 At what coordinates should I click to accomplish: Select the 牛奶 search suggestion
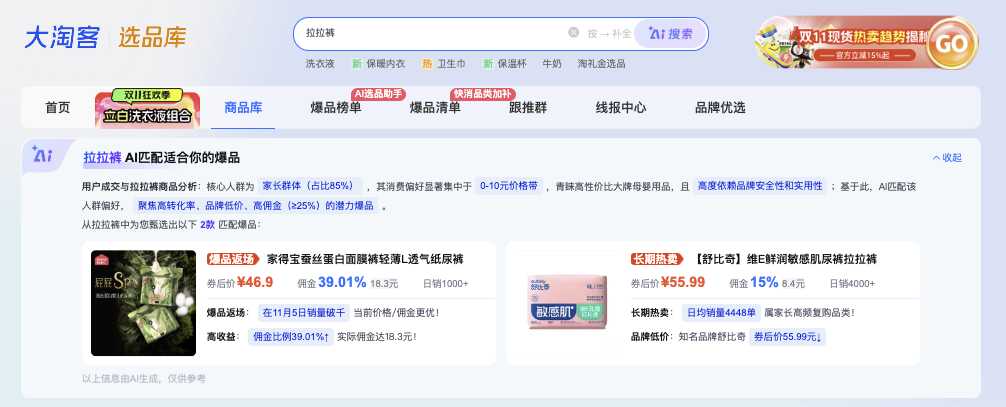552,64
